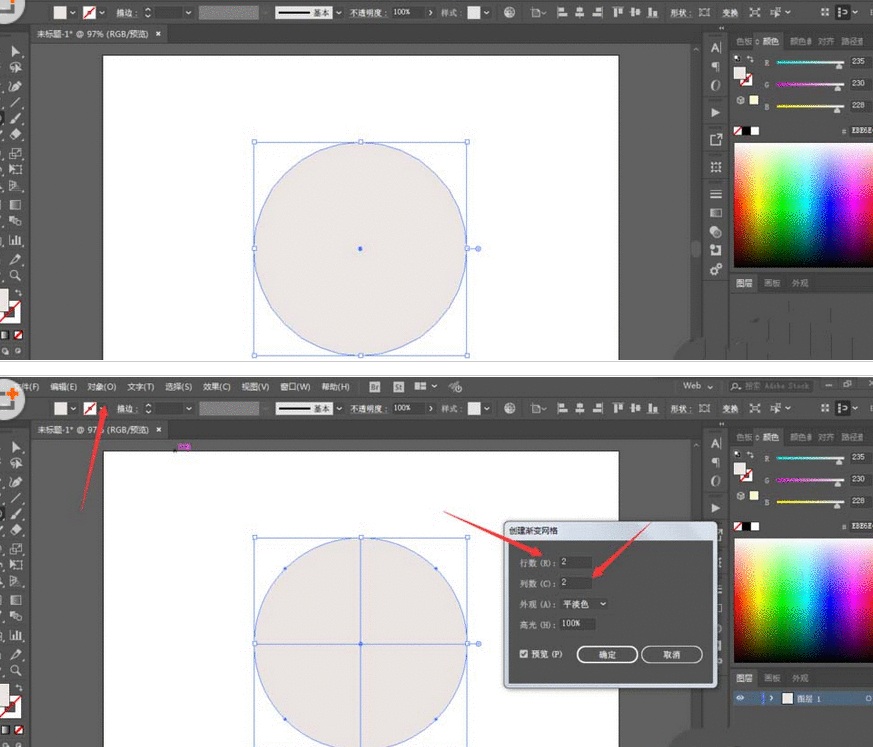The image size is (873, 747).
Task: Toggle the 预览 (P) checkbox
Action: 524,654
